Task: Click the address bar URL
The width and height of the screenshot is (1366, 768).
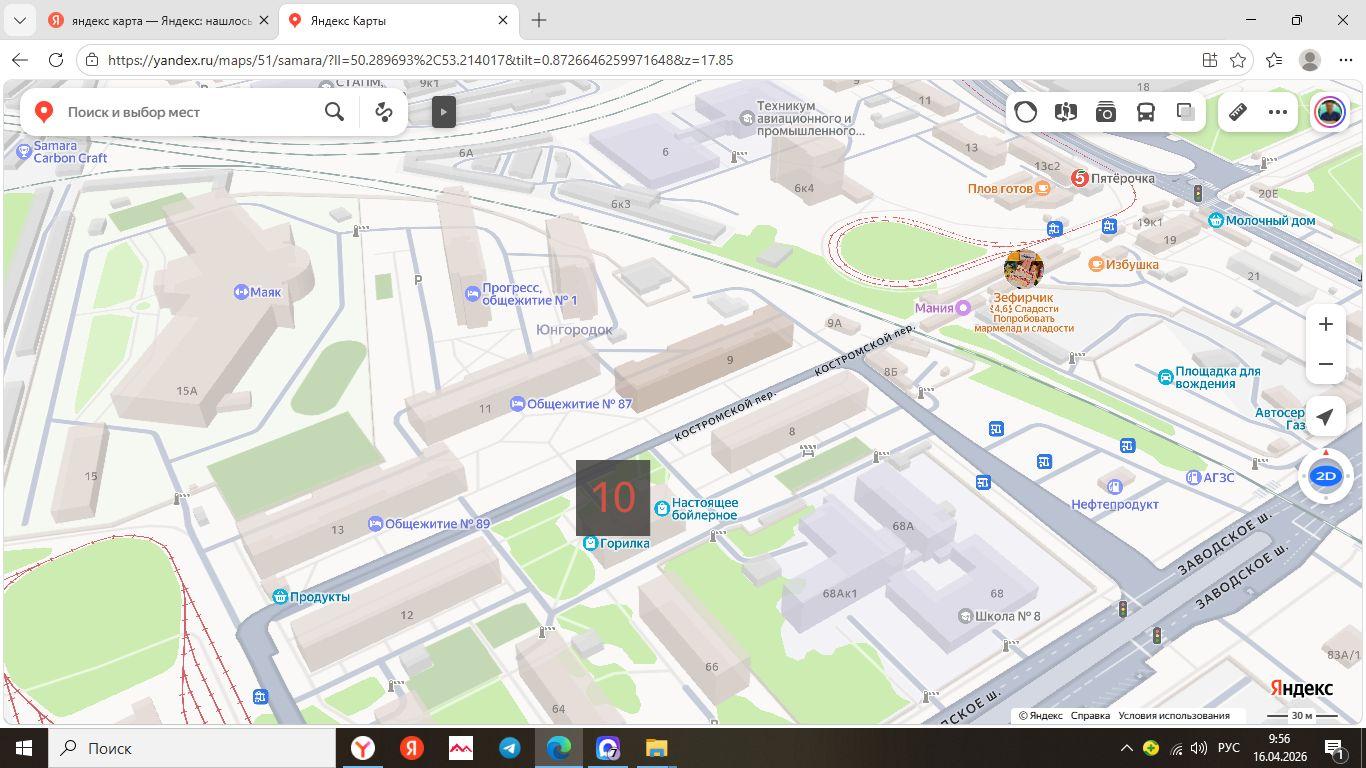Action: tap(420, 60)
